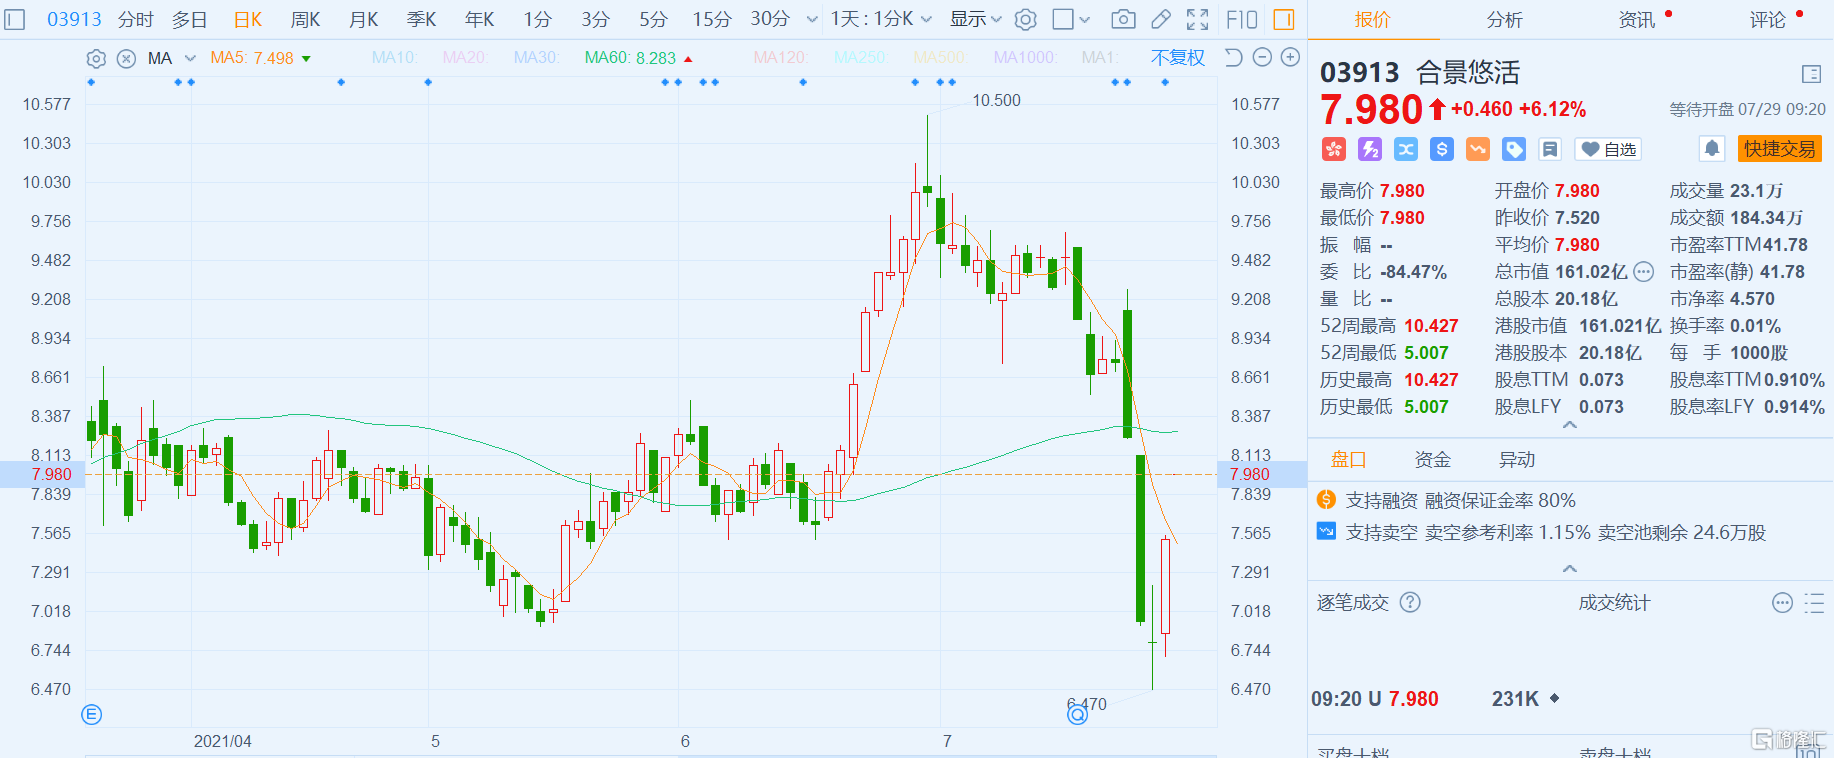Open price alert bell icon
This screenshot has height=758, width=1834.
[1711, 149]
